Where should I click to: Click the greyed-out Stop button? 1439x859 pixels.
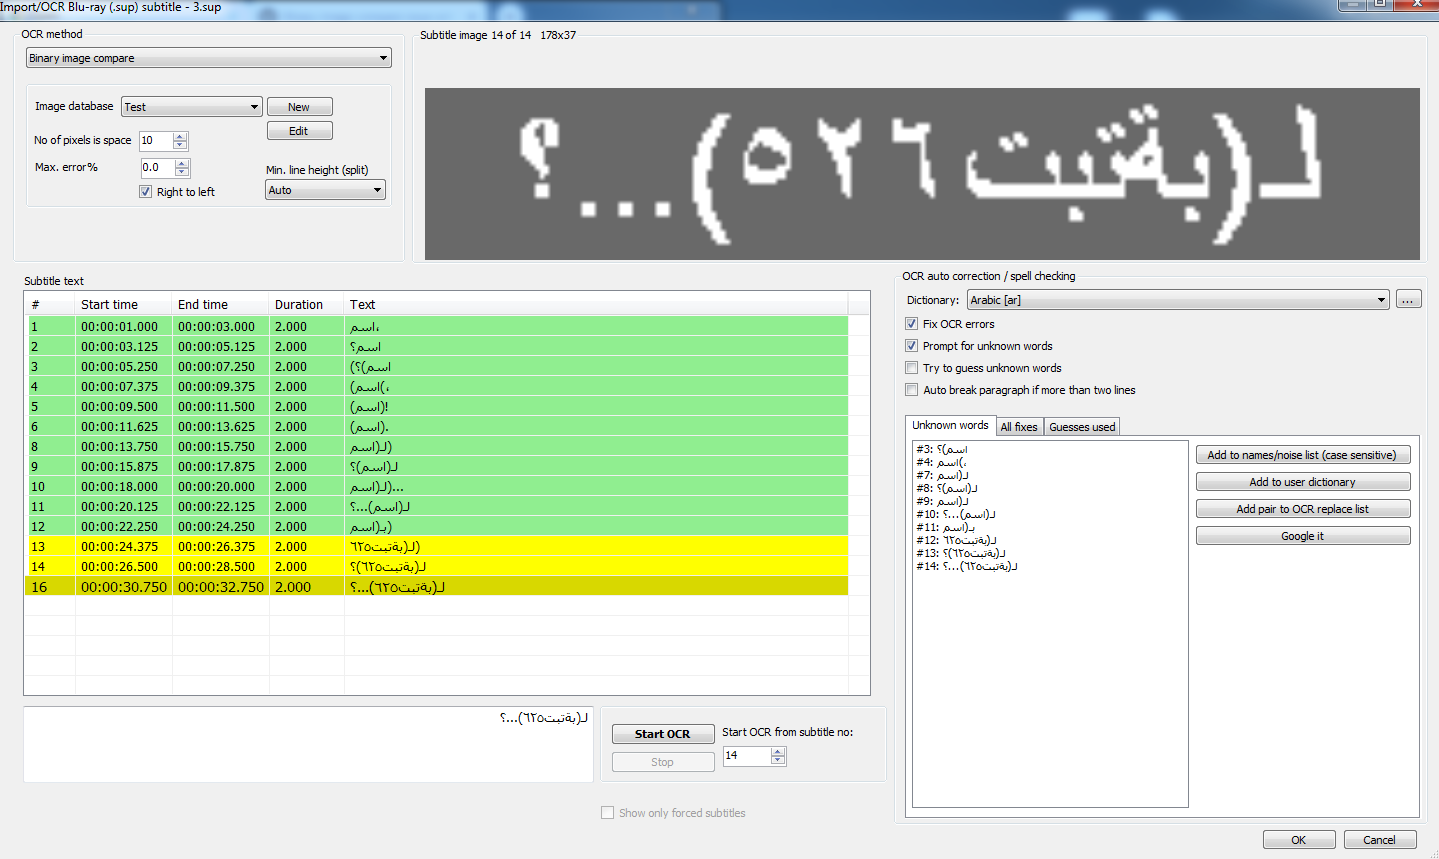point(662,762)
